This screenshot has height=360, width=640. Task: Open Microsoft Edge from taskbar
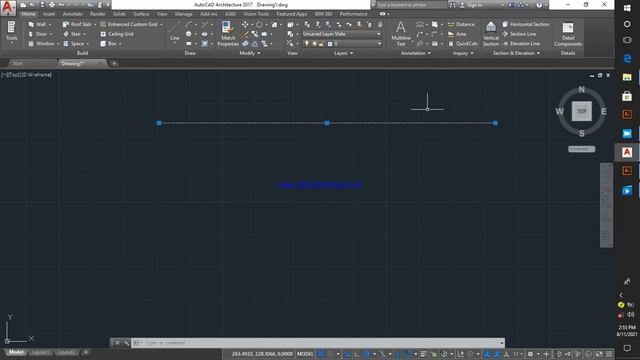(627, 58)
